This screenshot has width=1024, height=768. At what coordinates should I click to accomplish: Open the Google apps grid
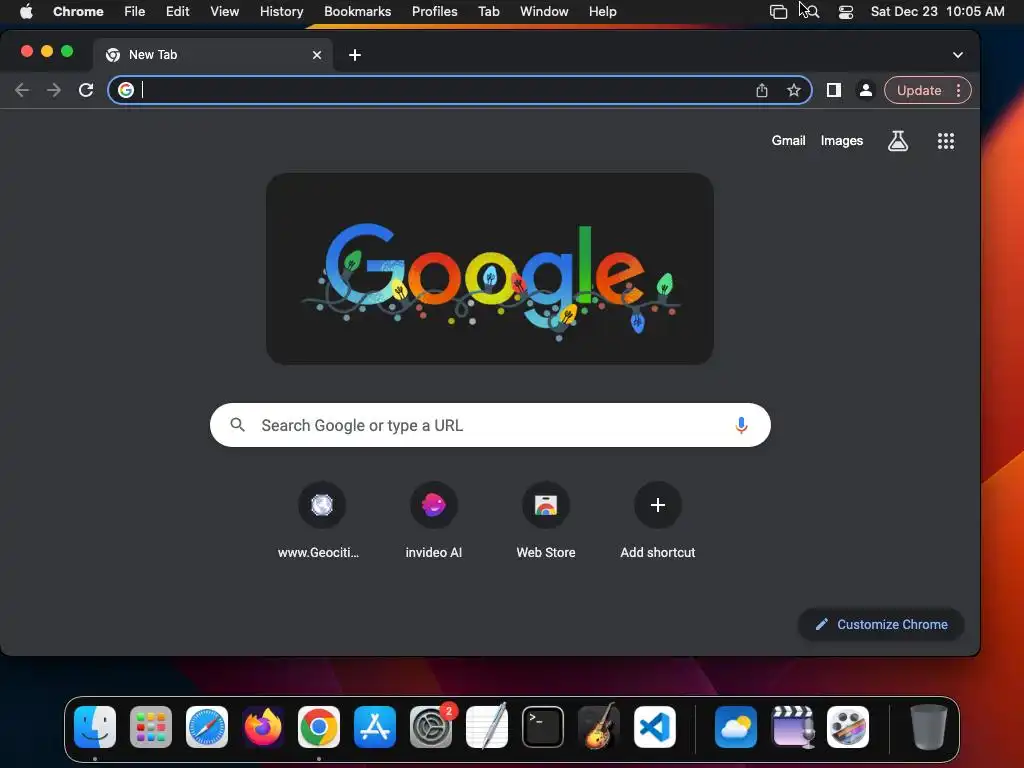[946, 140]
